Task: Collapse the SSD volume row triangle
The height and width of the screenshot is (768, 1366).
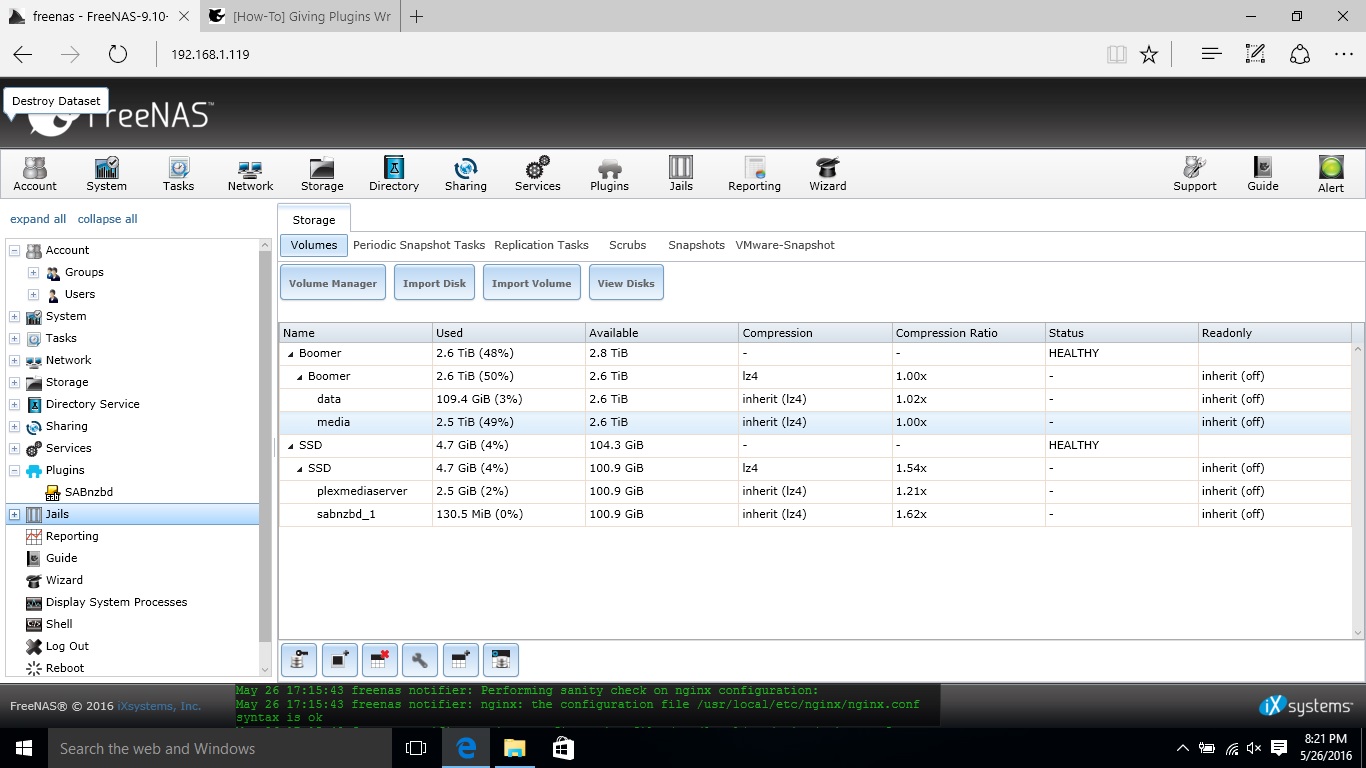Action: 291,446
